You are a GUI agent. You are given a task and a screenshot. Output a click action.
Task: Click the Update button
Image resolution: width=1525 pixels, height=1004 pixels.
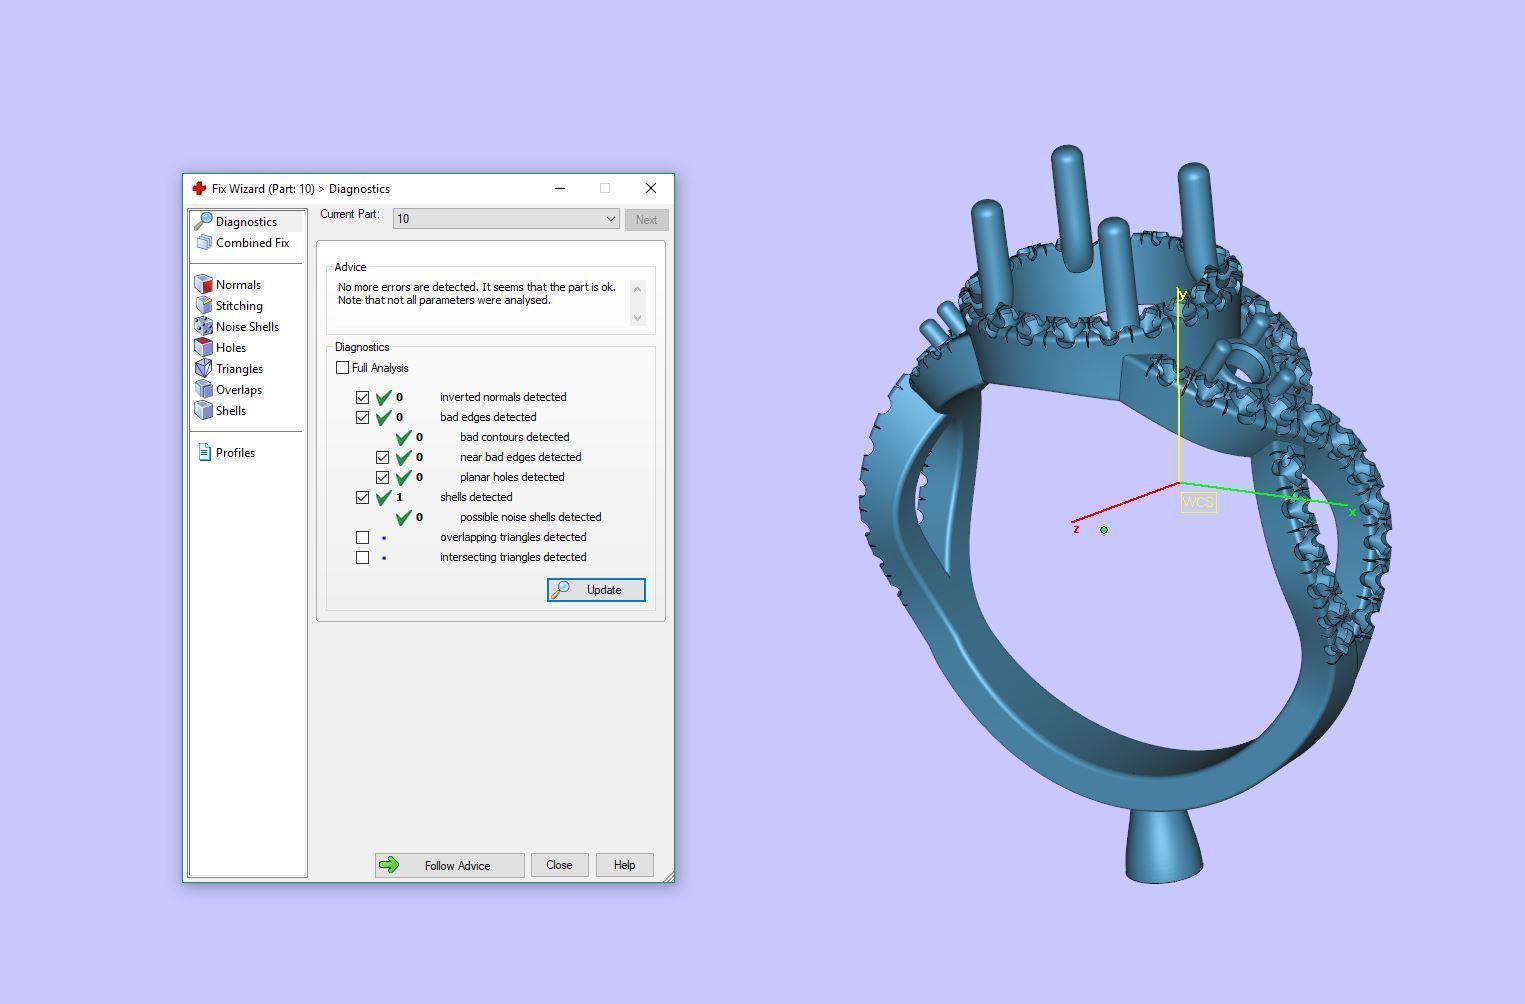tap(596, 590)
